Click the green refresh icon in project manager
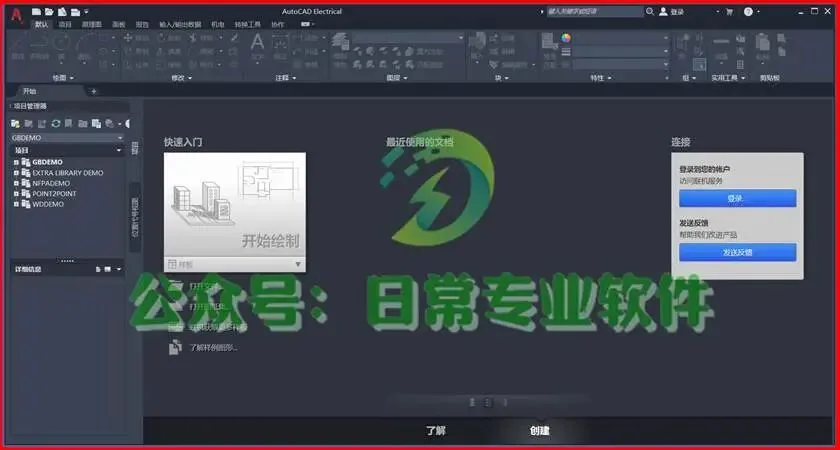The height and width of the screenshot is (450, 840). (x=56, y=124)
